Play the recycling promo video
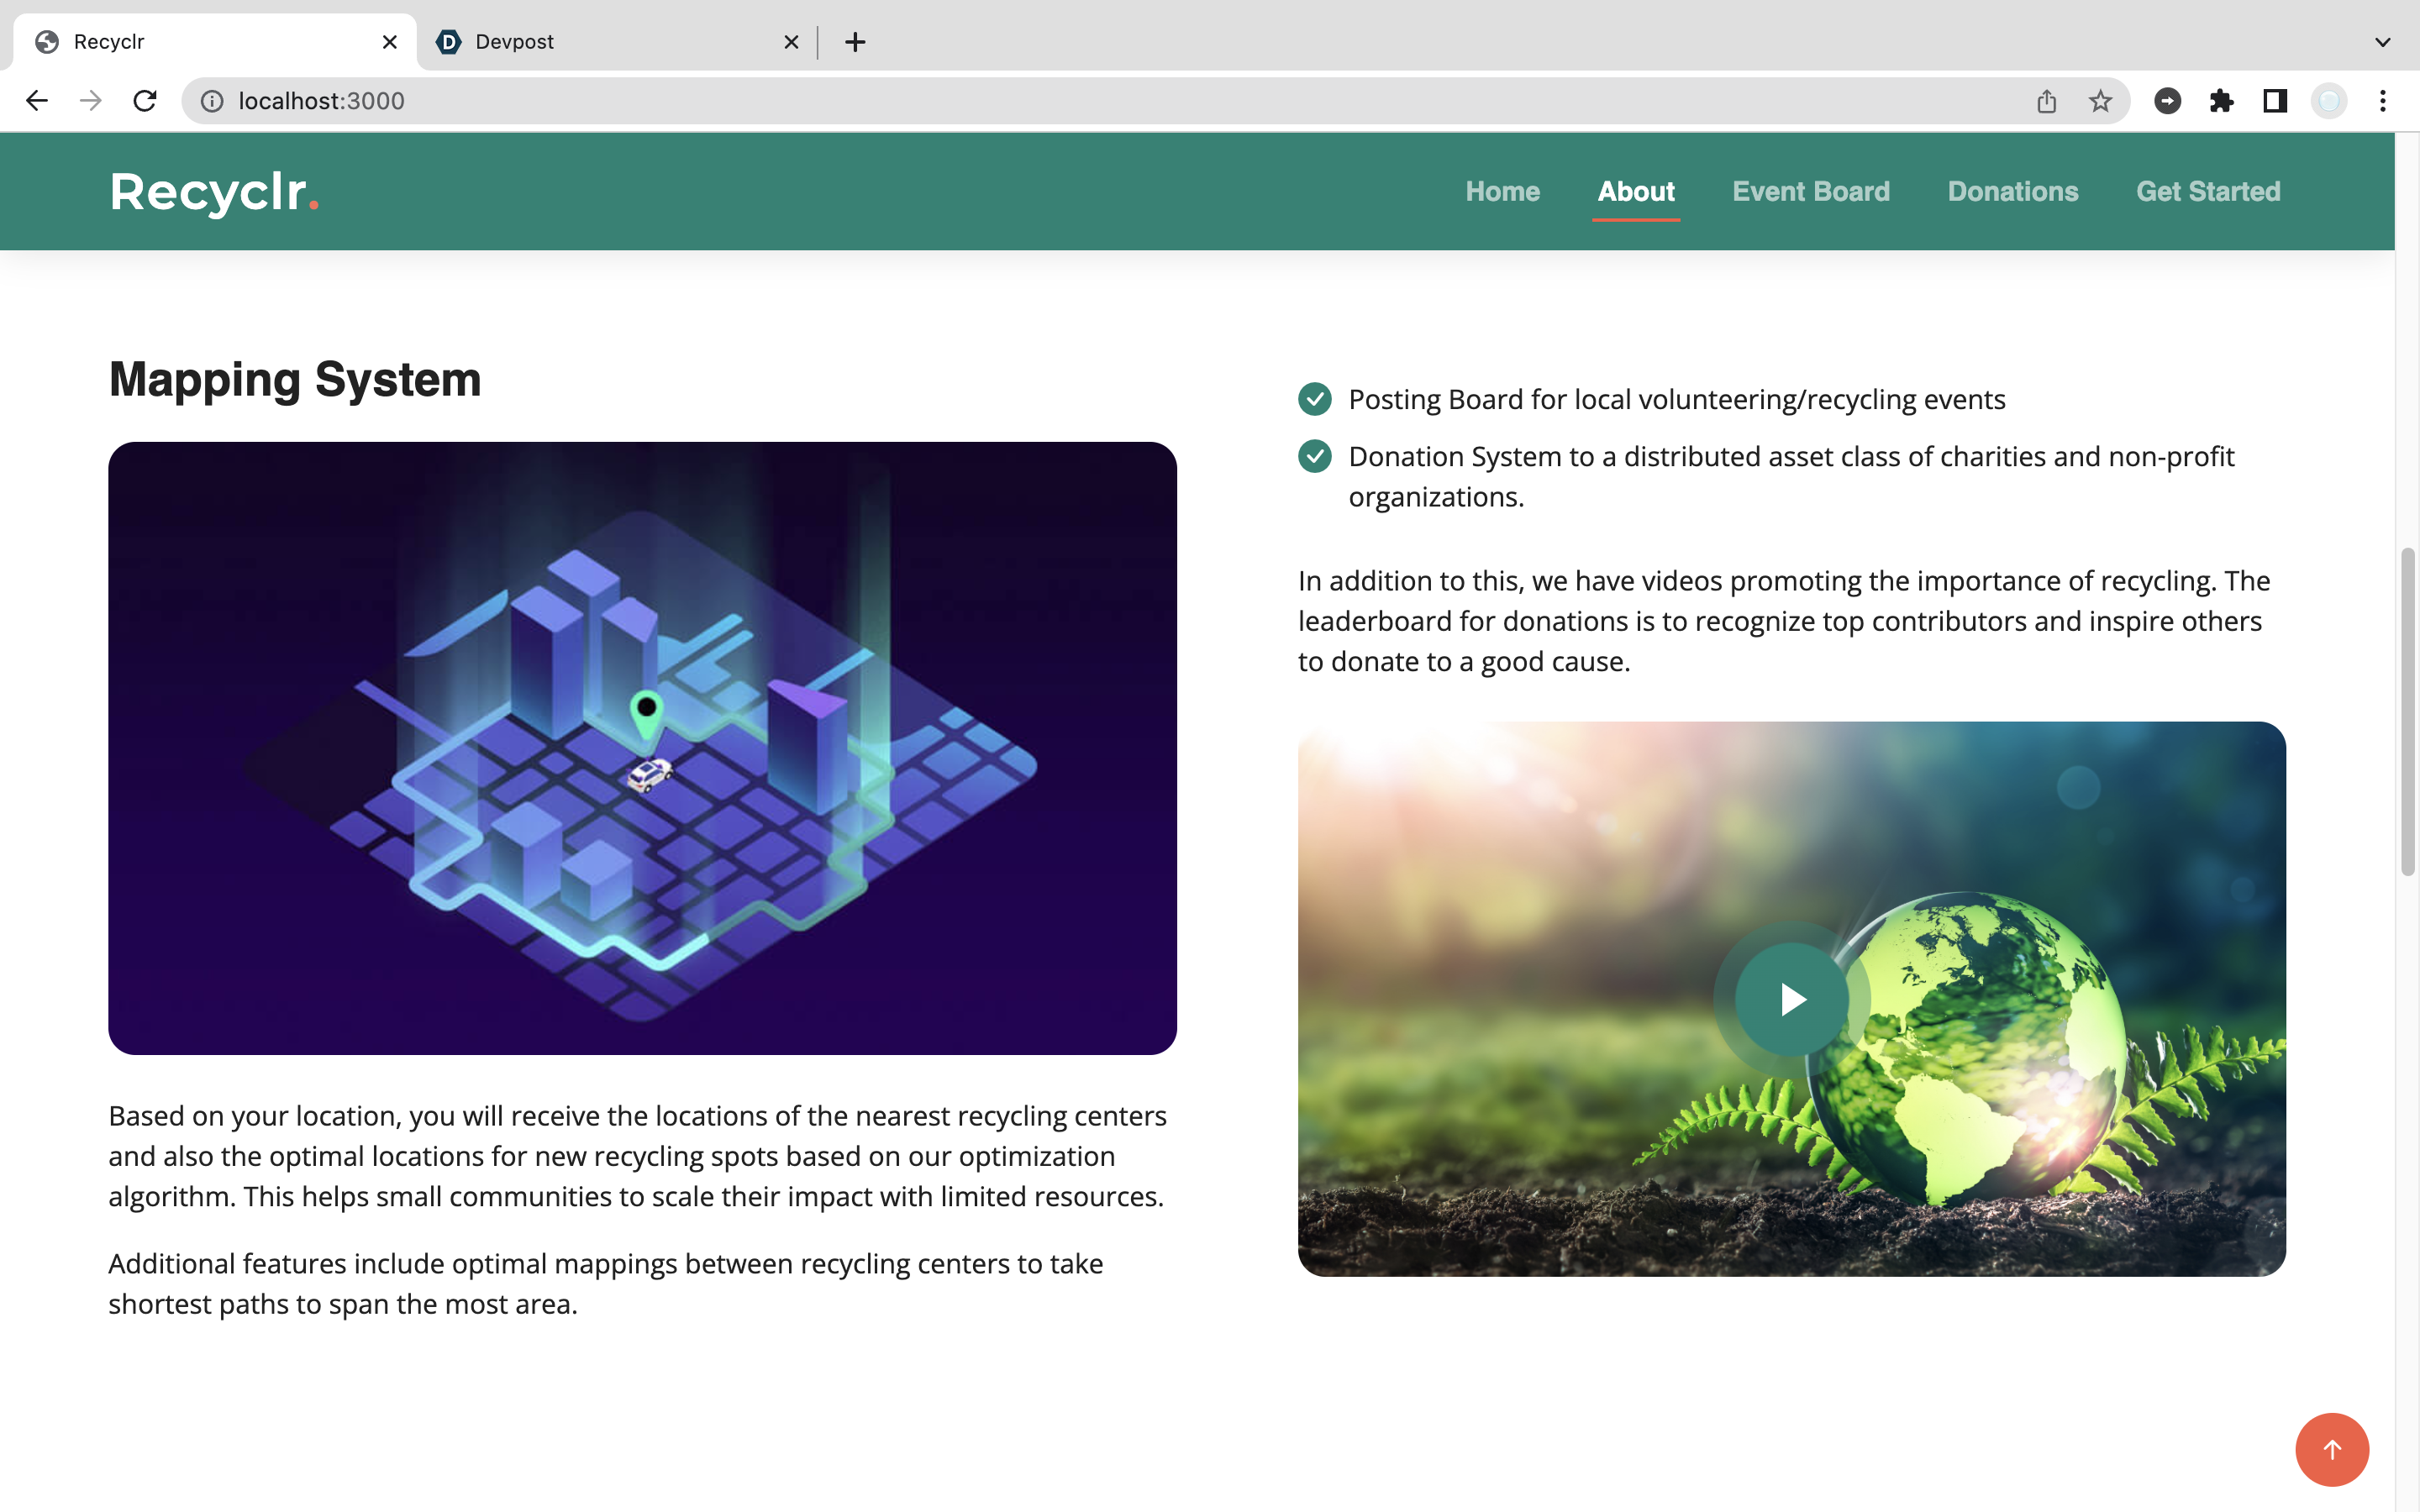The image size is (2420, 1512). 1791,999
